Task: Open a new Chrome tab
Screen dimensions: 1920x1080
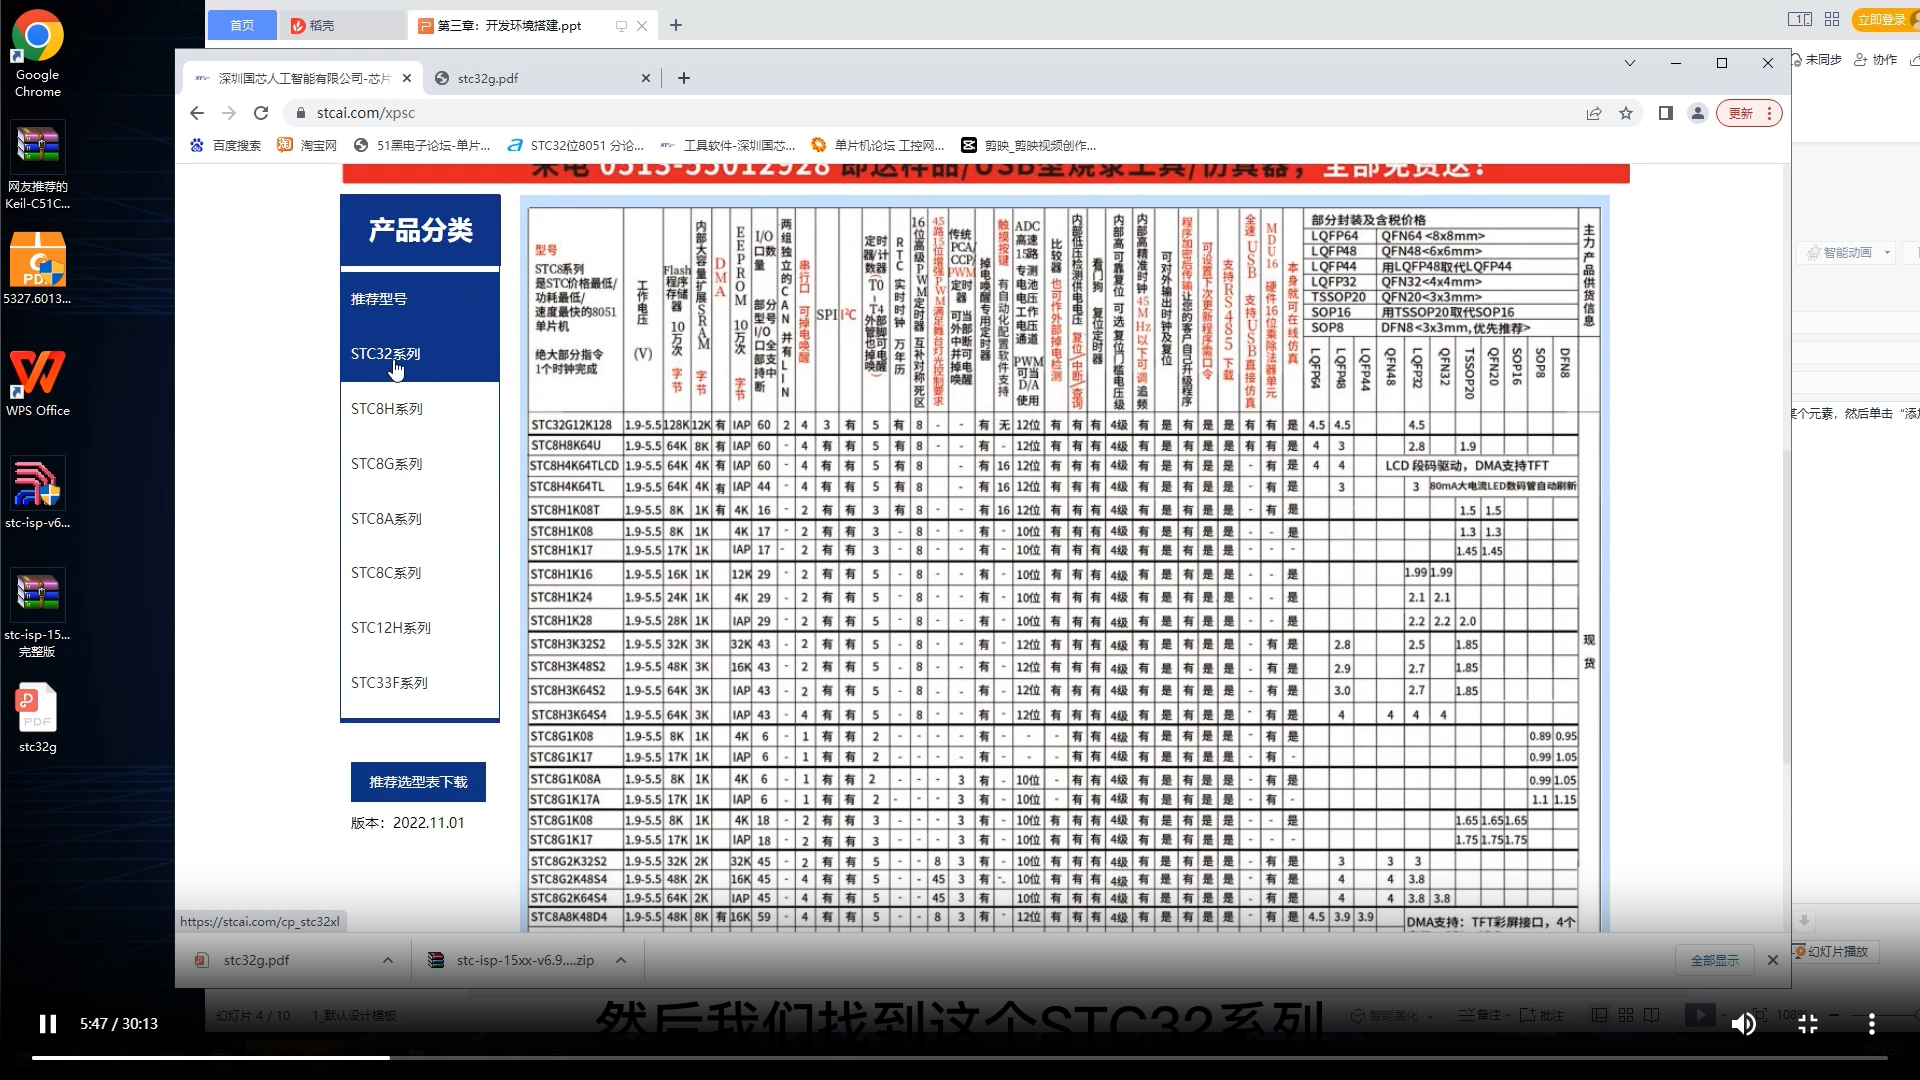Action: pyautogui.click(x=684, y=78)
